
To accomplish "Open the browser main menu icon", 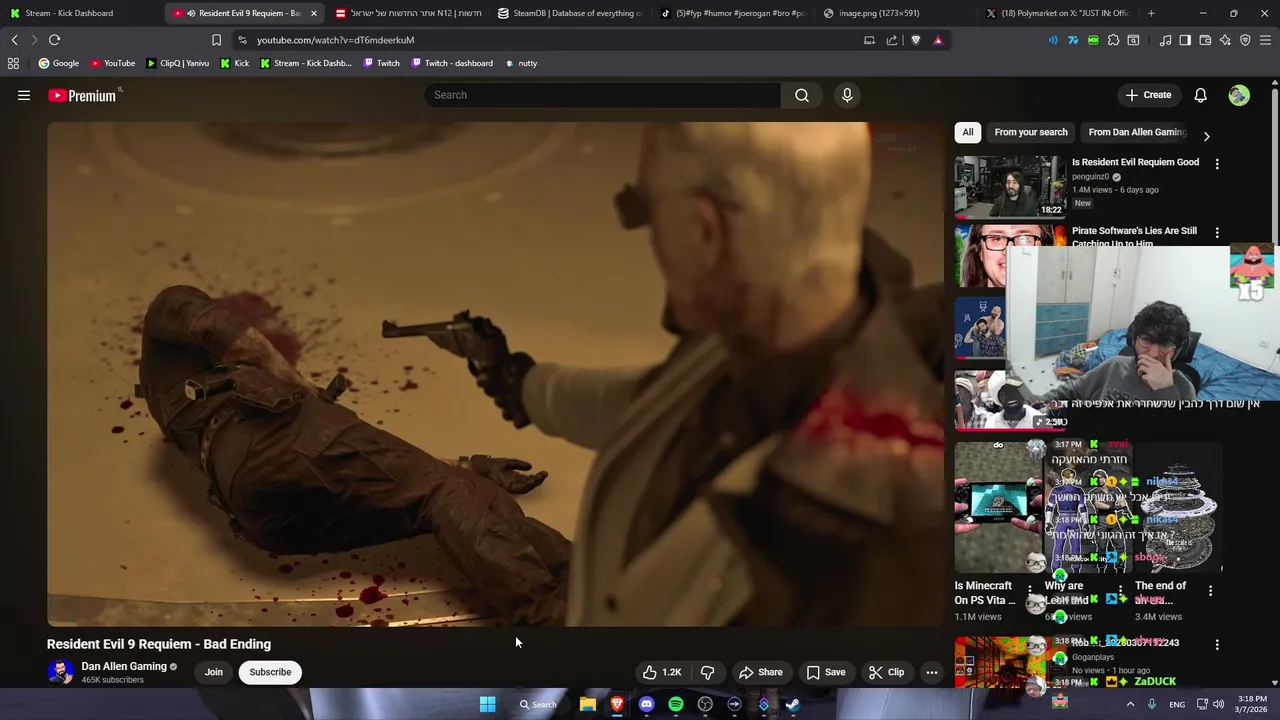I will (x=1266, y=40).
